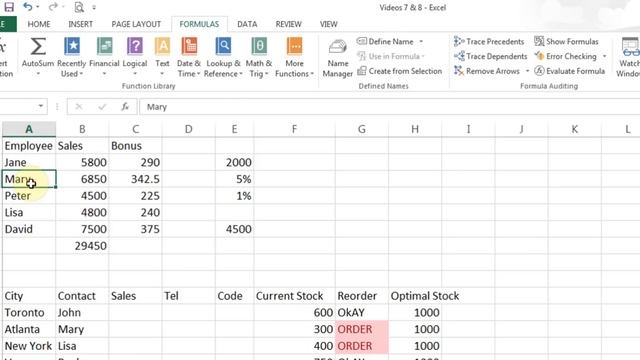Image resolution: width=640 pixels, height=360 pixels.
Task: Select the cell with value 7500
Action: 82,229
